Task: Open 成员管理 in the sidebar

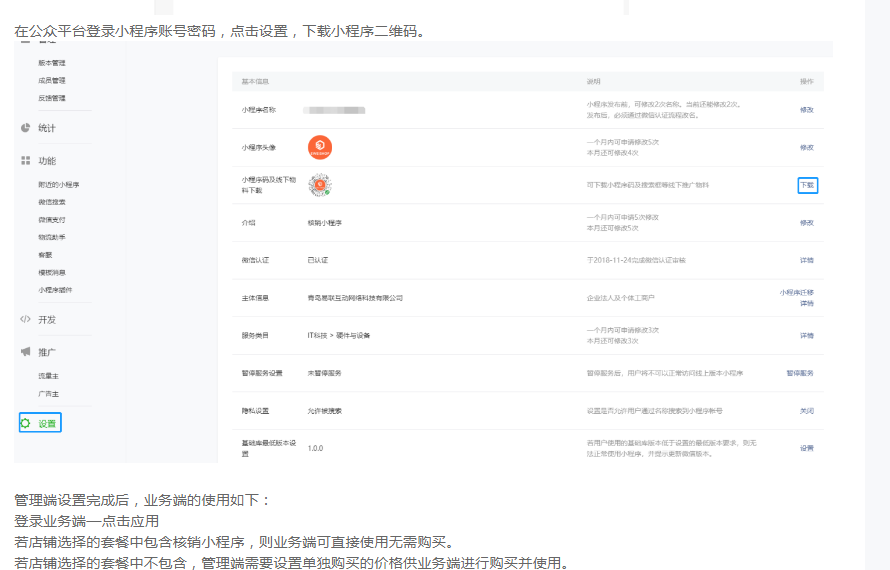Action: click(52, 80)
